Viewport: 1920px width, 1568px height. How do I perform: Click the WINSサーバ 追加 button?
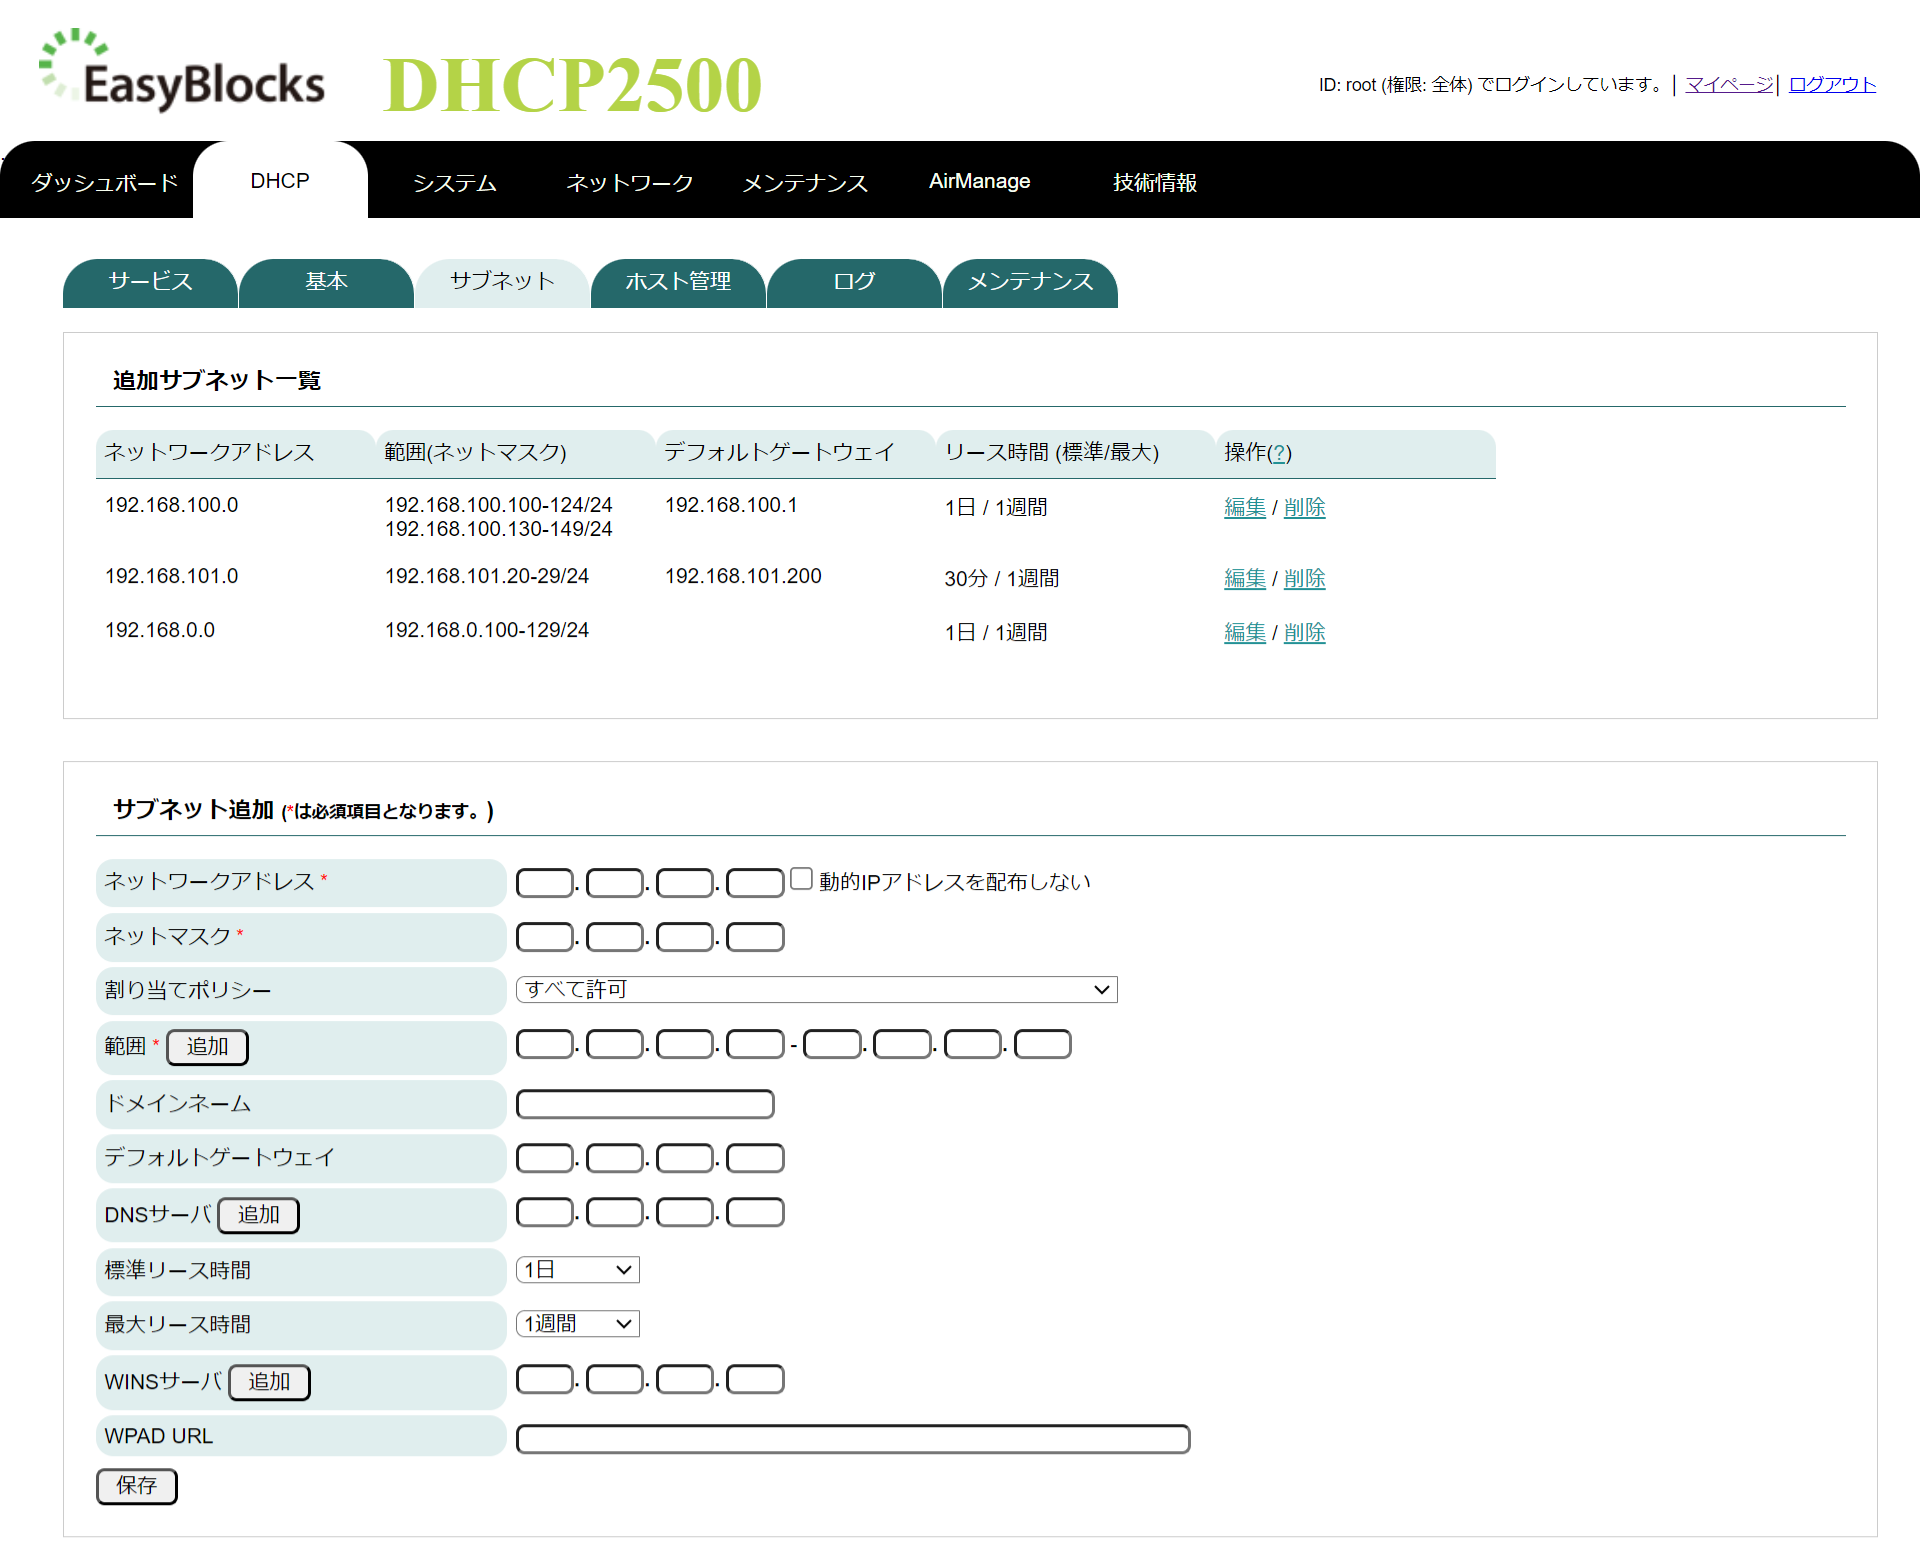coord(269,1382)
